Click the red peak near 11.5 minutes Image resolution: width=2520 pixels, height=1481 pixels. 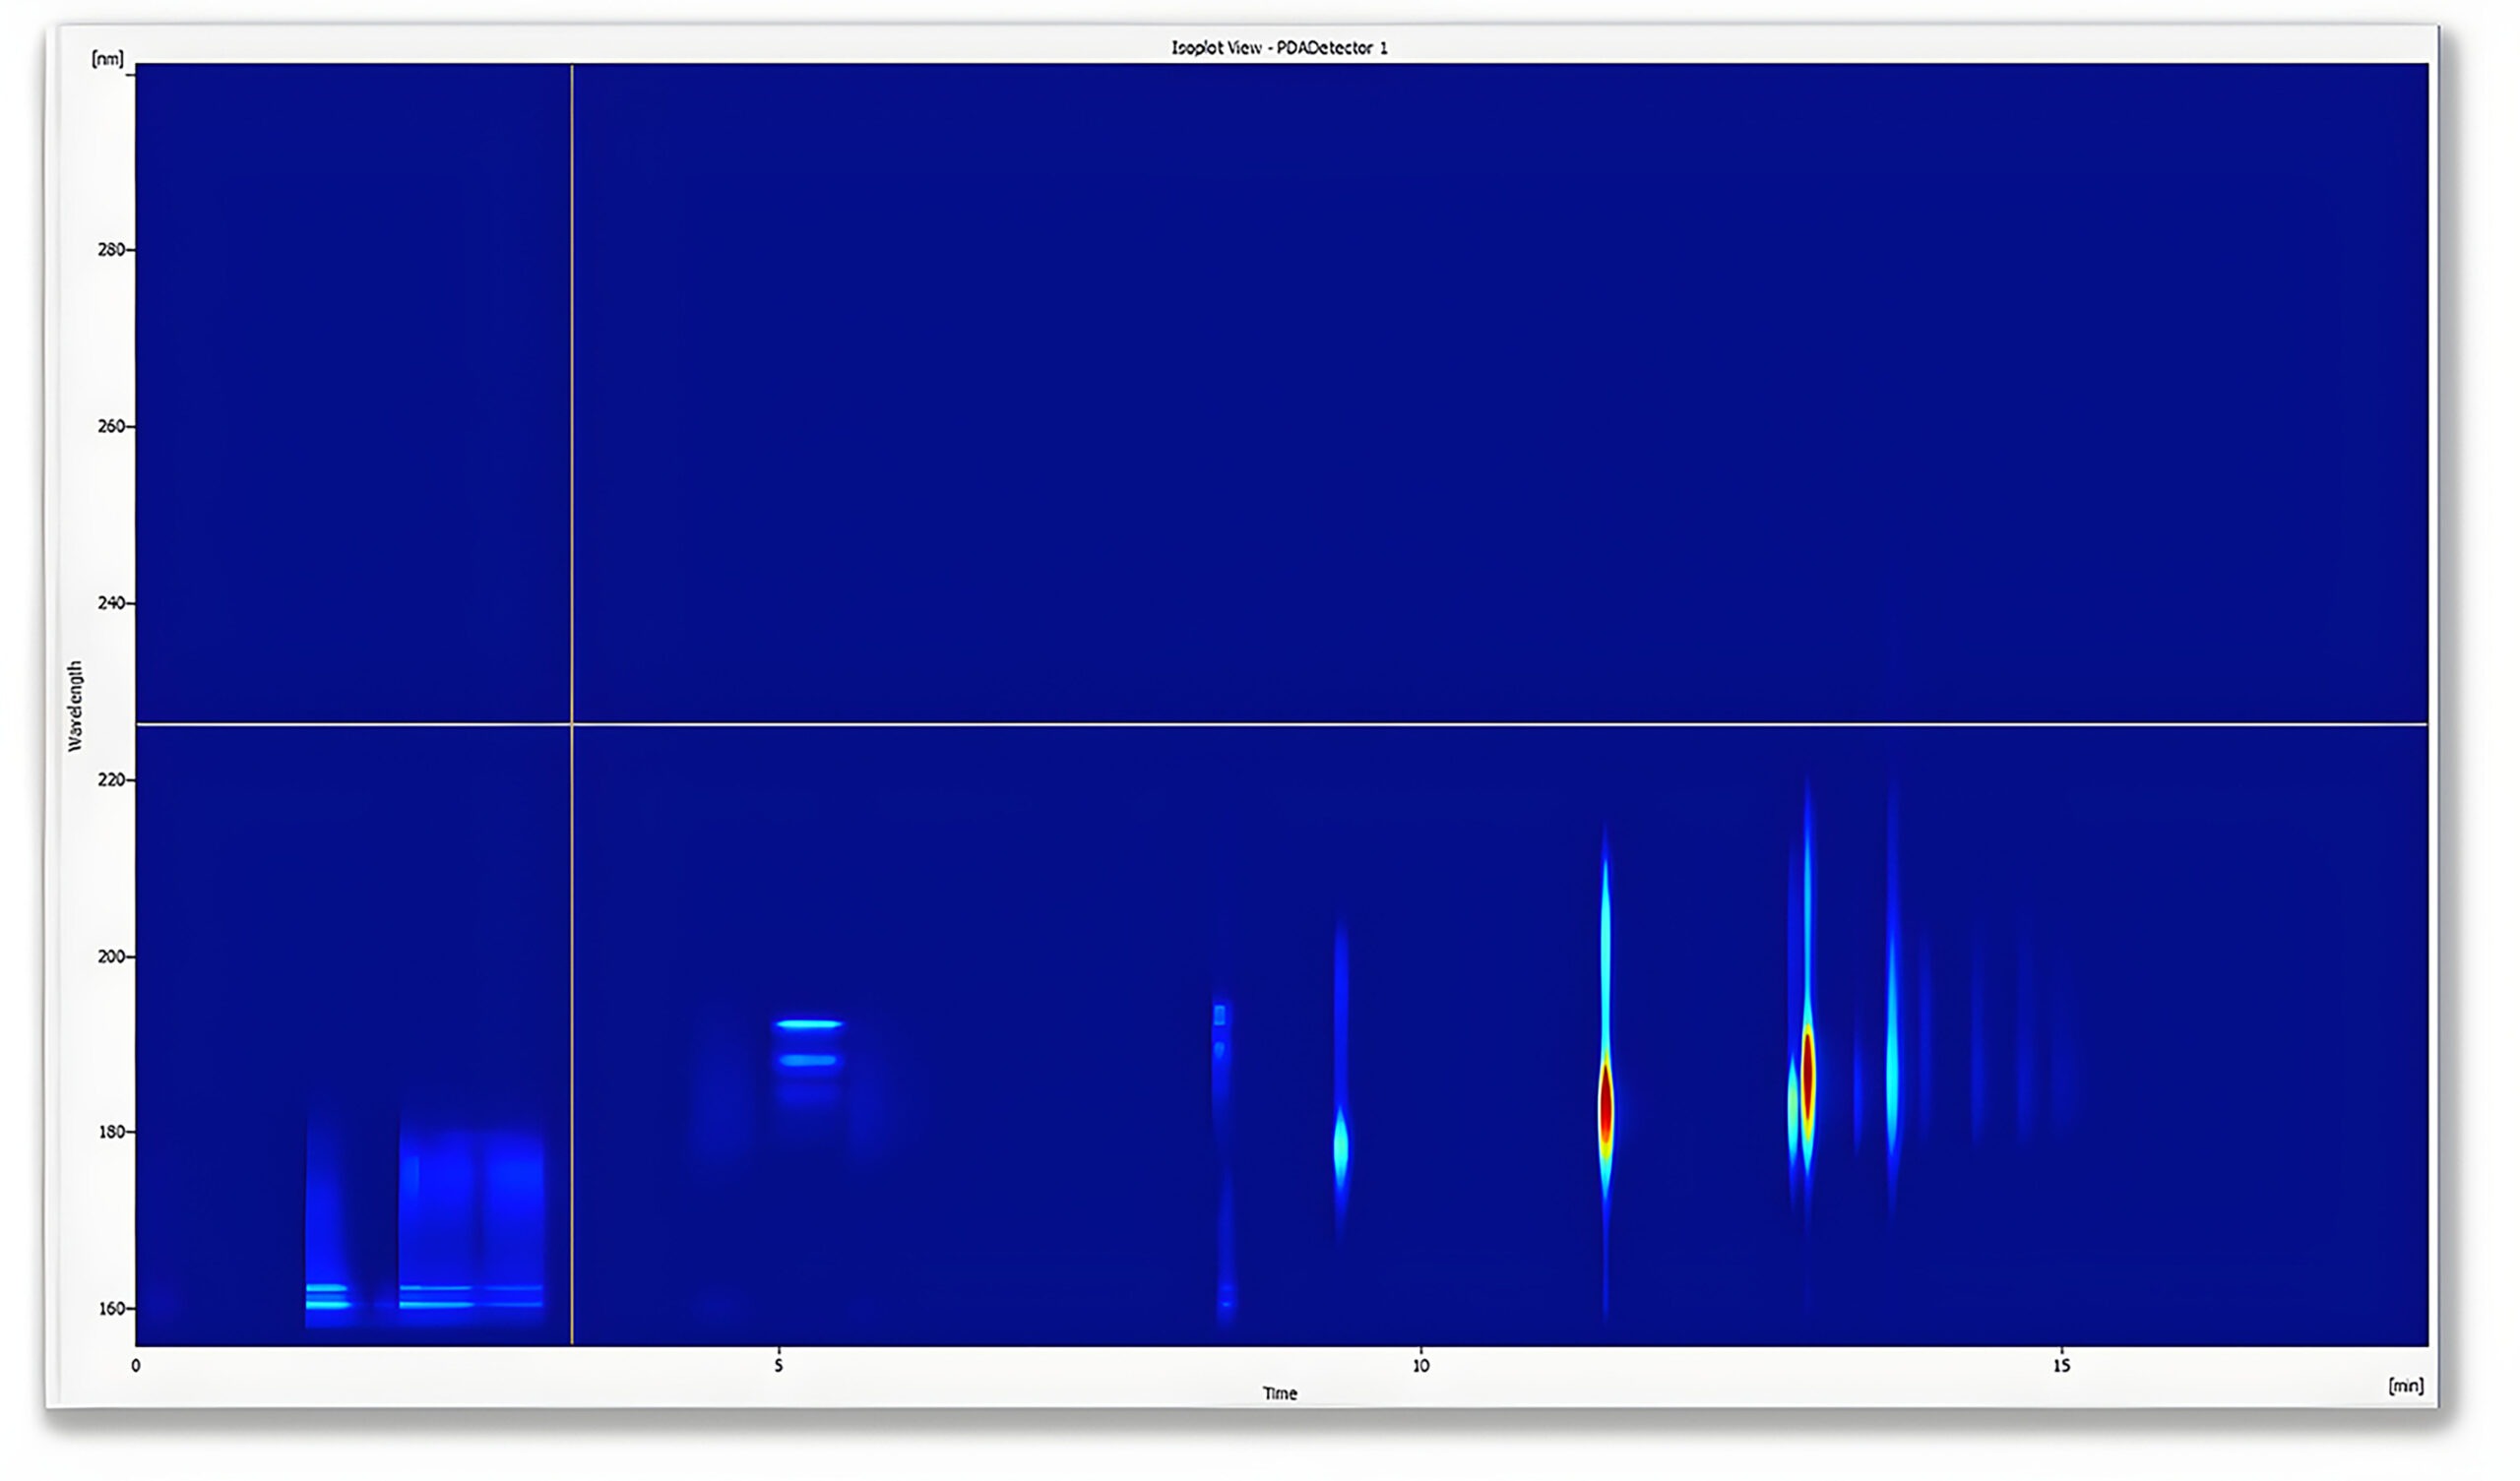click(x=1606, y=1106)
